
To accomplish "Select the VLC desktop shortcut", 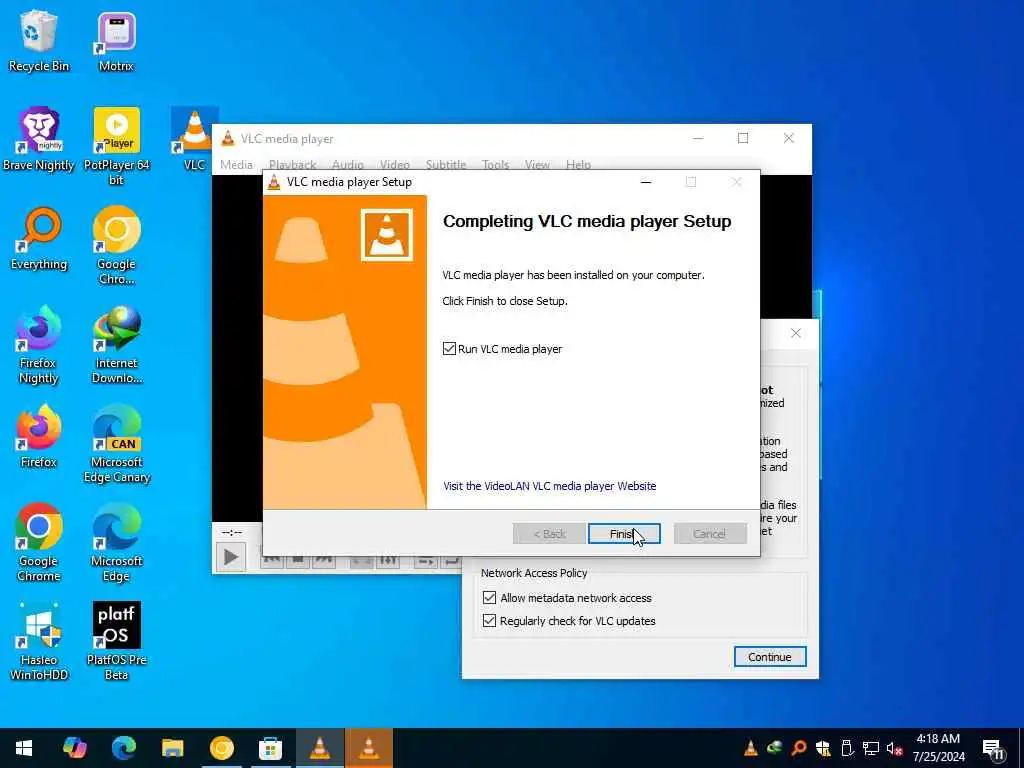I will (x=194, y=139).
